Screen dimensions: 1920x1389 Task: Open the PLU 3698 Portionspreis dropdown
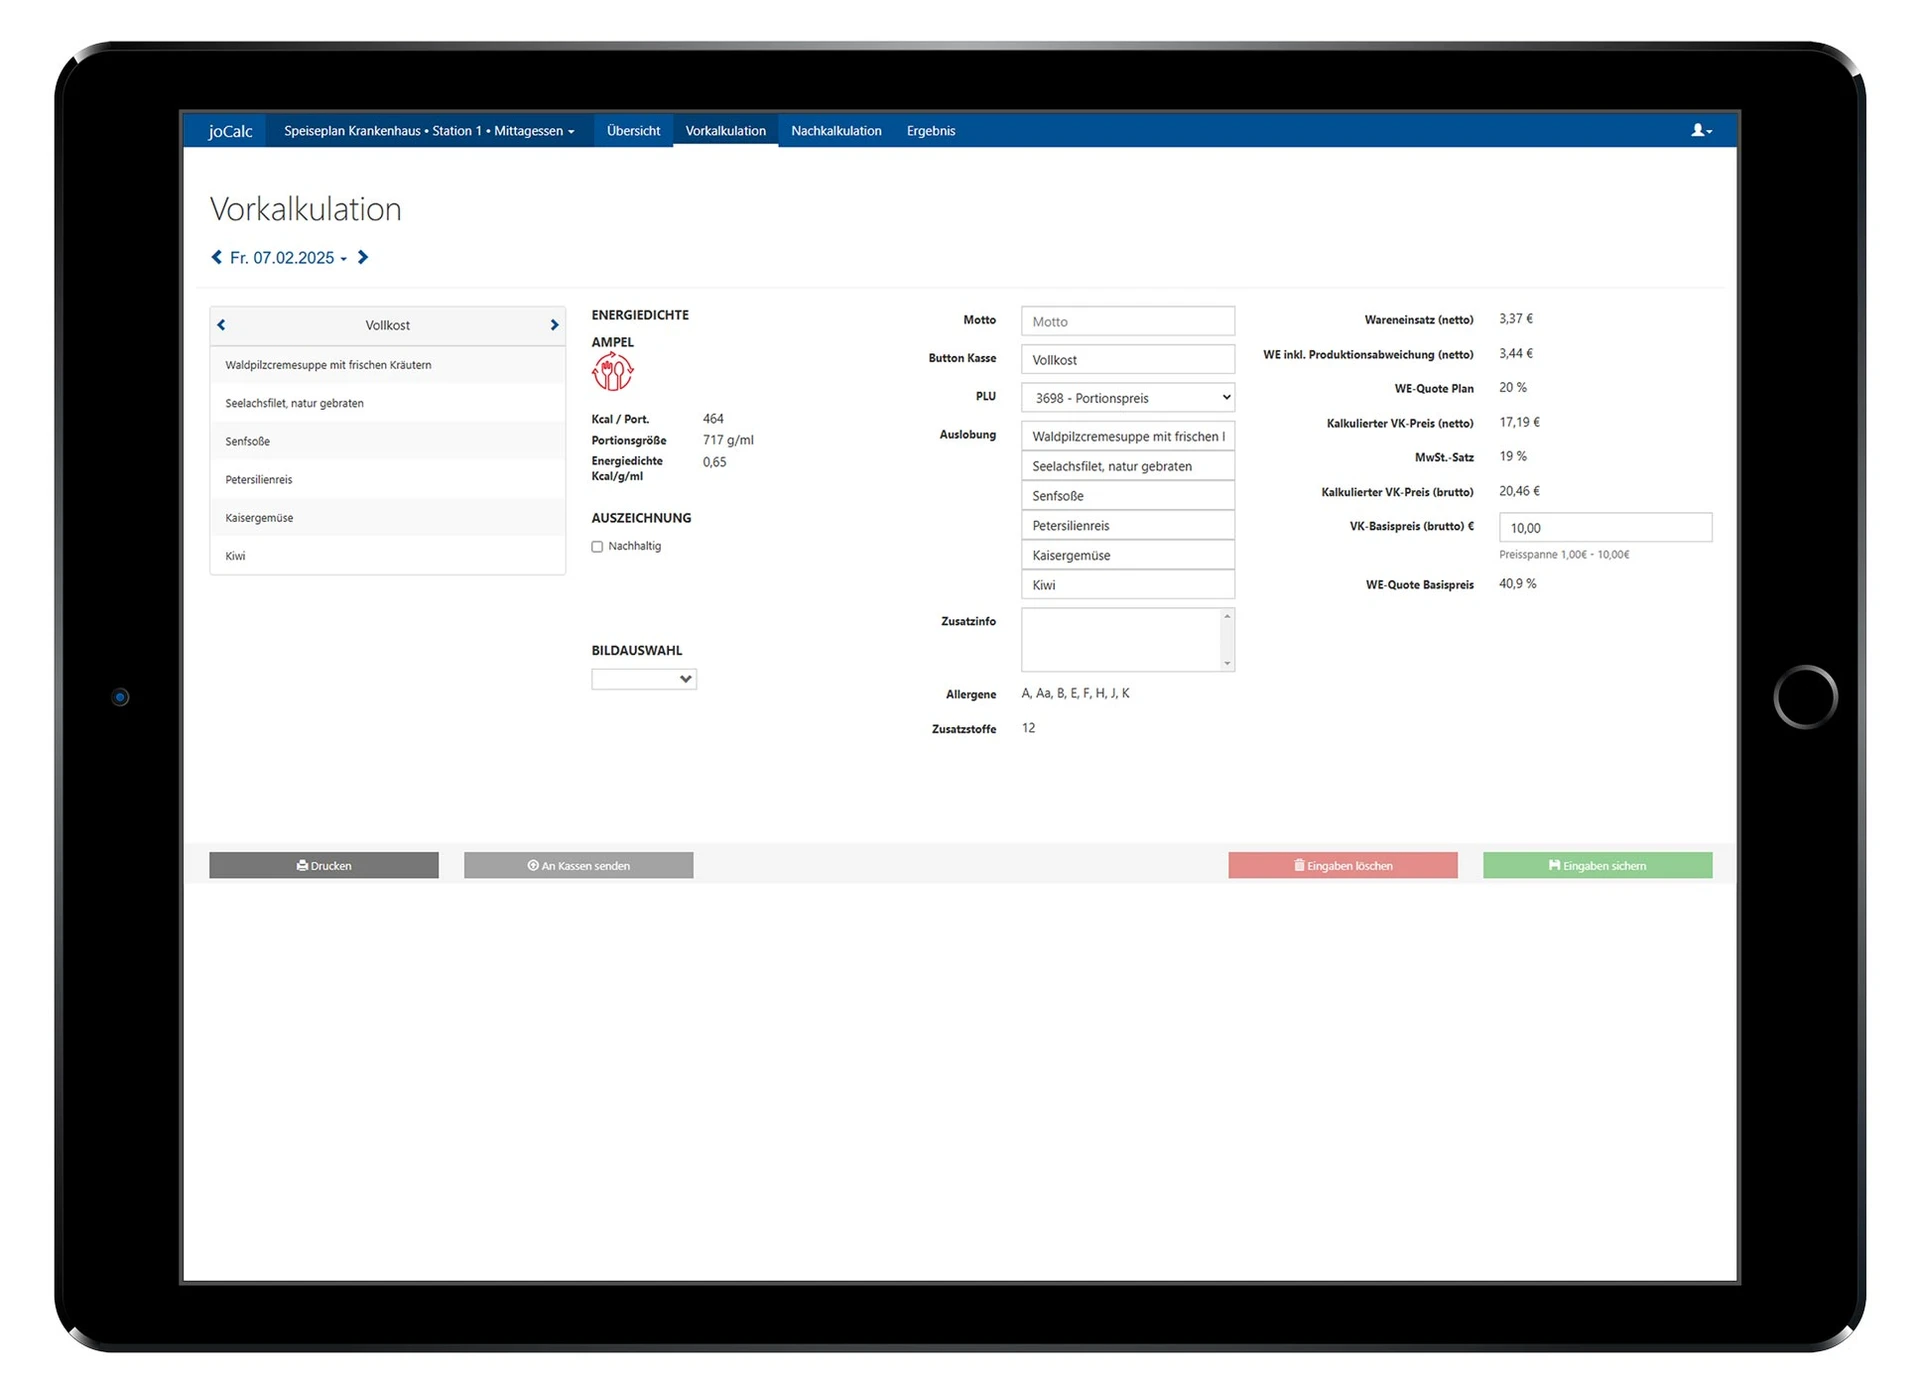(x=1127, y=398)
